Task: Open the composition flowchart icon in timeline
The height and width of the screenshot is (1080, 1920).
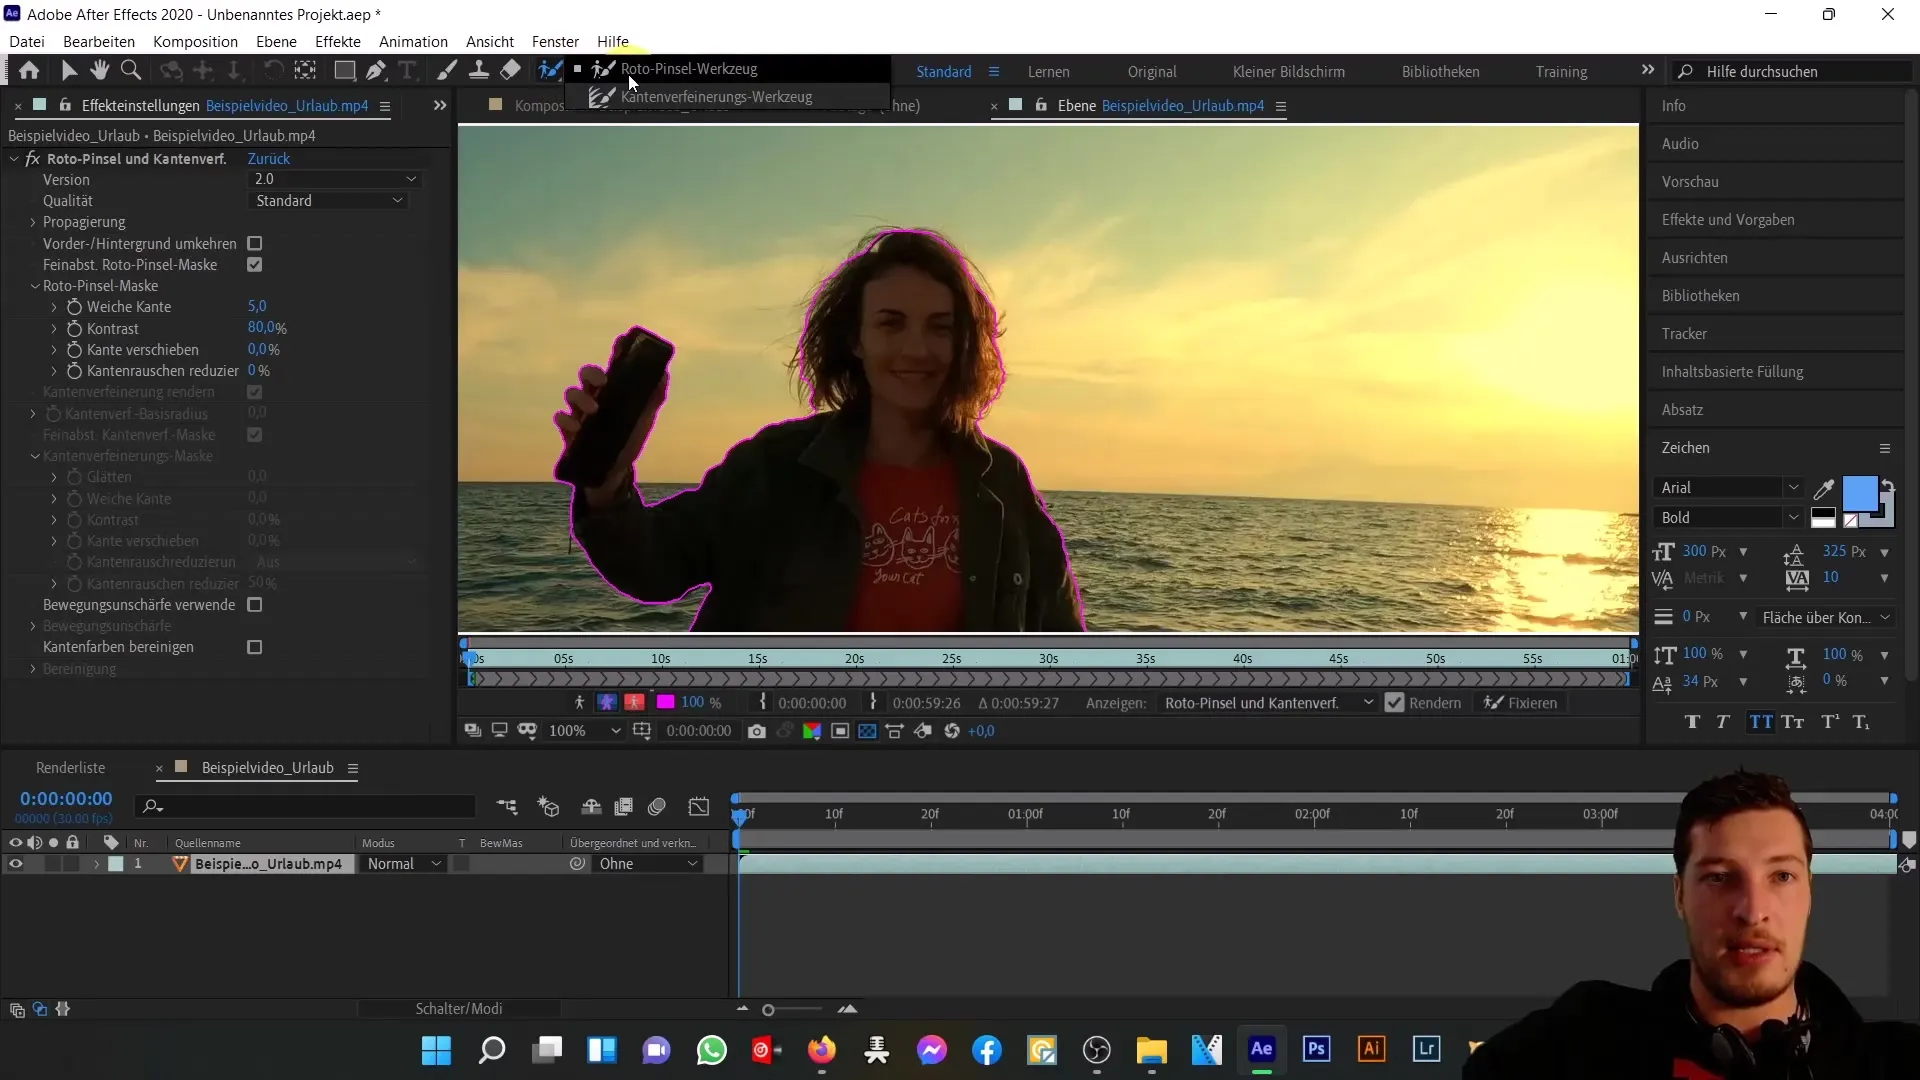Action: 507,807
